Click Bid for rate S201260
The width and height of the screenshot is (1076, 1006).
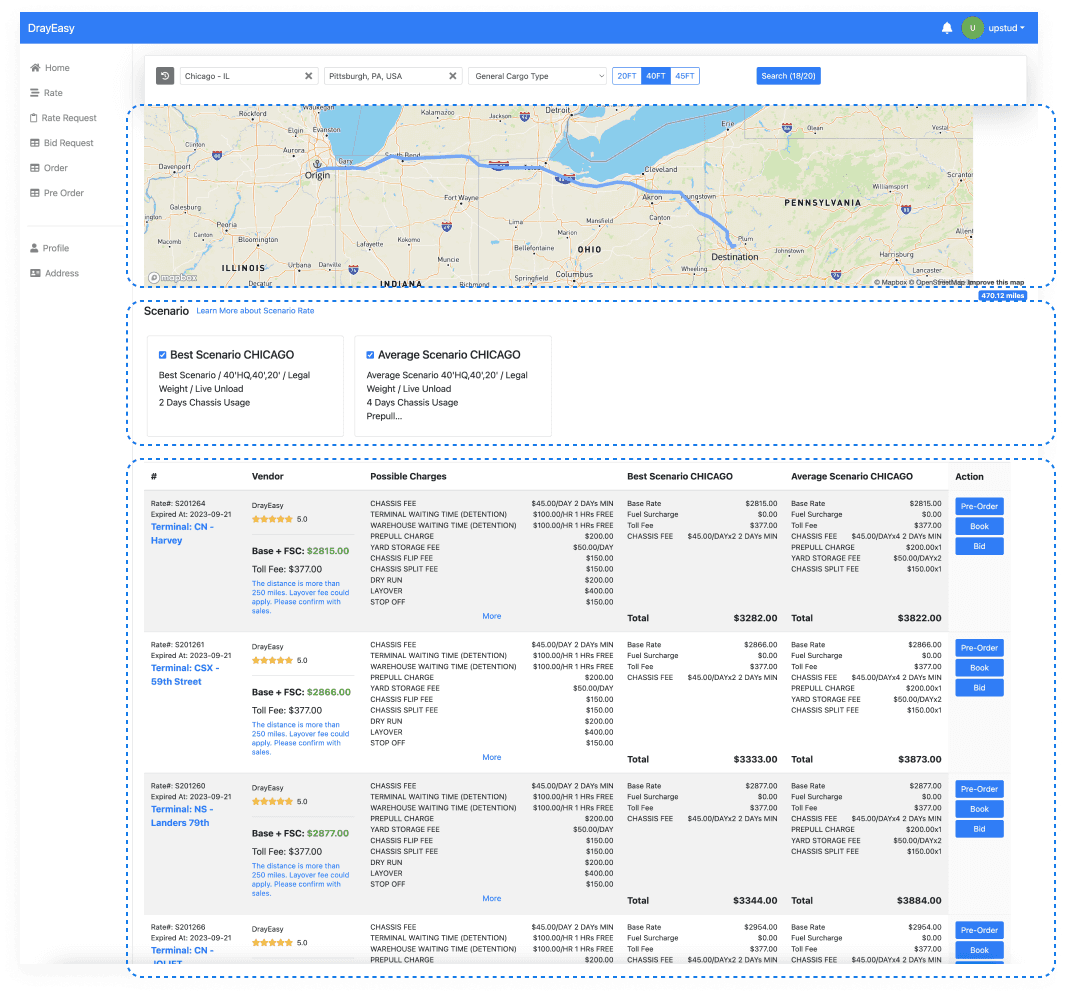point(979,829)
